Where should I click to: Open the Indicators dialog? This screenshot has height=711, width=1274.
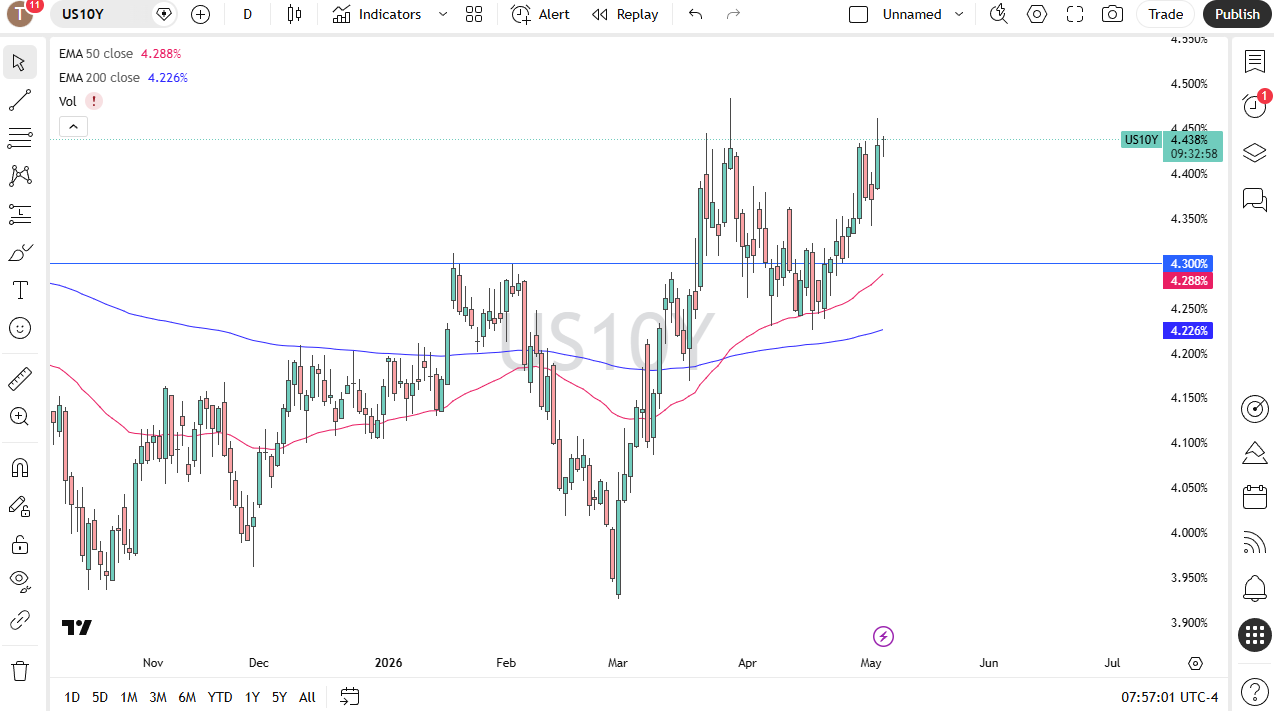point(377,14)
